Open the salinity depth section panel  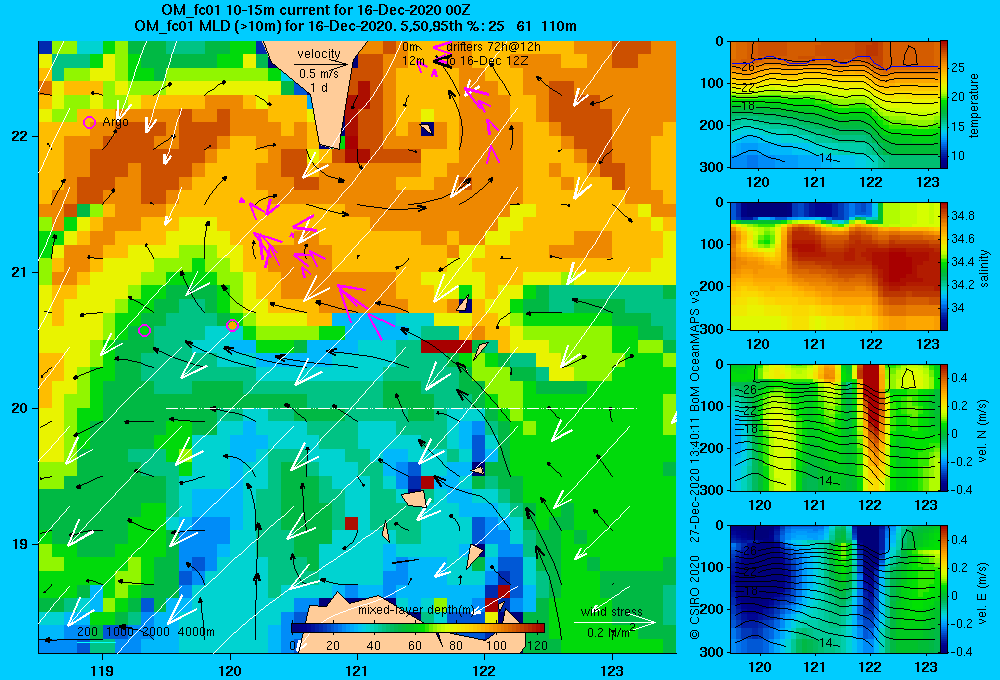(x=834, y=266)
